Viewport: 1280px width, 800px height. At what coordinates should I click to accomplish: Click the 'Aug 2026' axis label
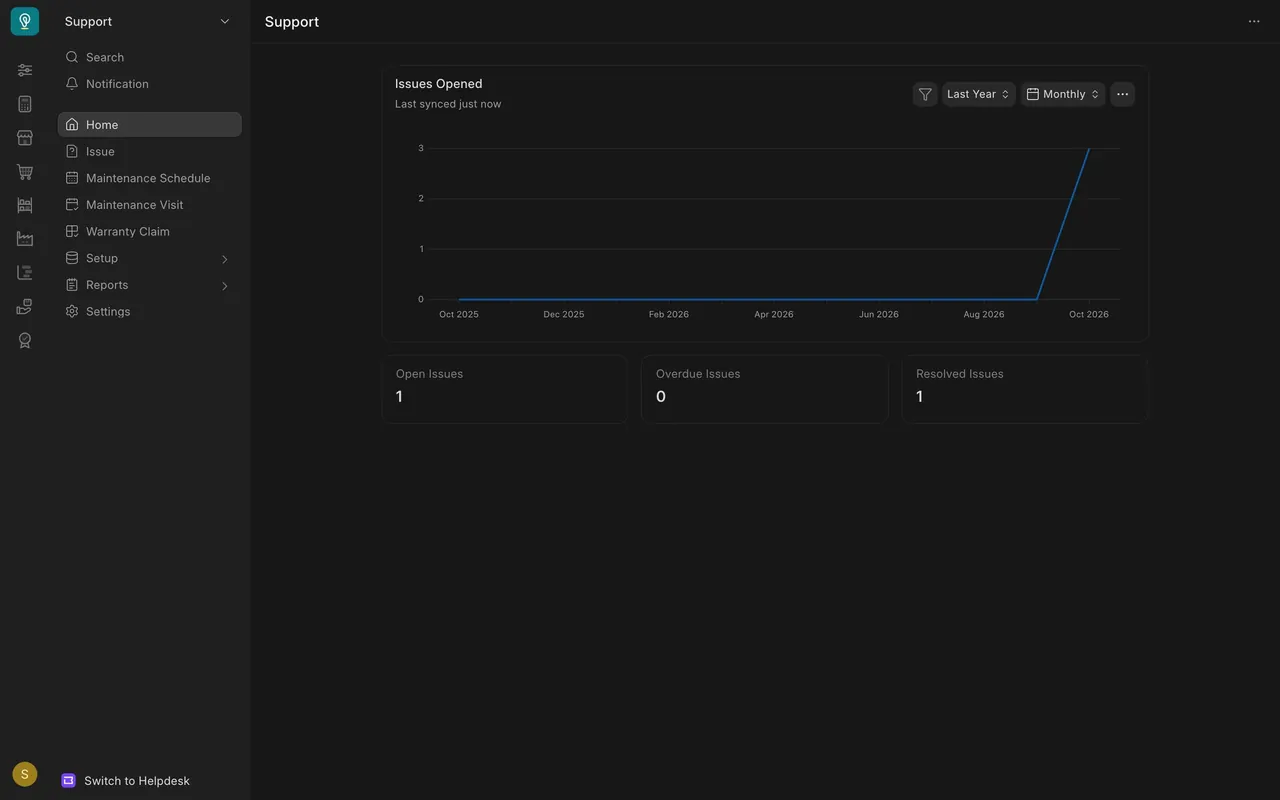coord(984,314)
